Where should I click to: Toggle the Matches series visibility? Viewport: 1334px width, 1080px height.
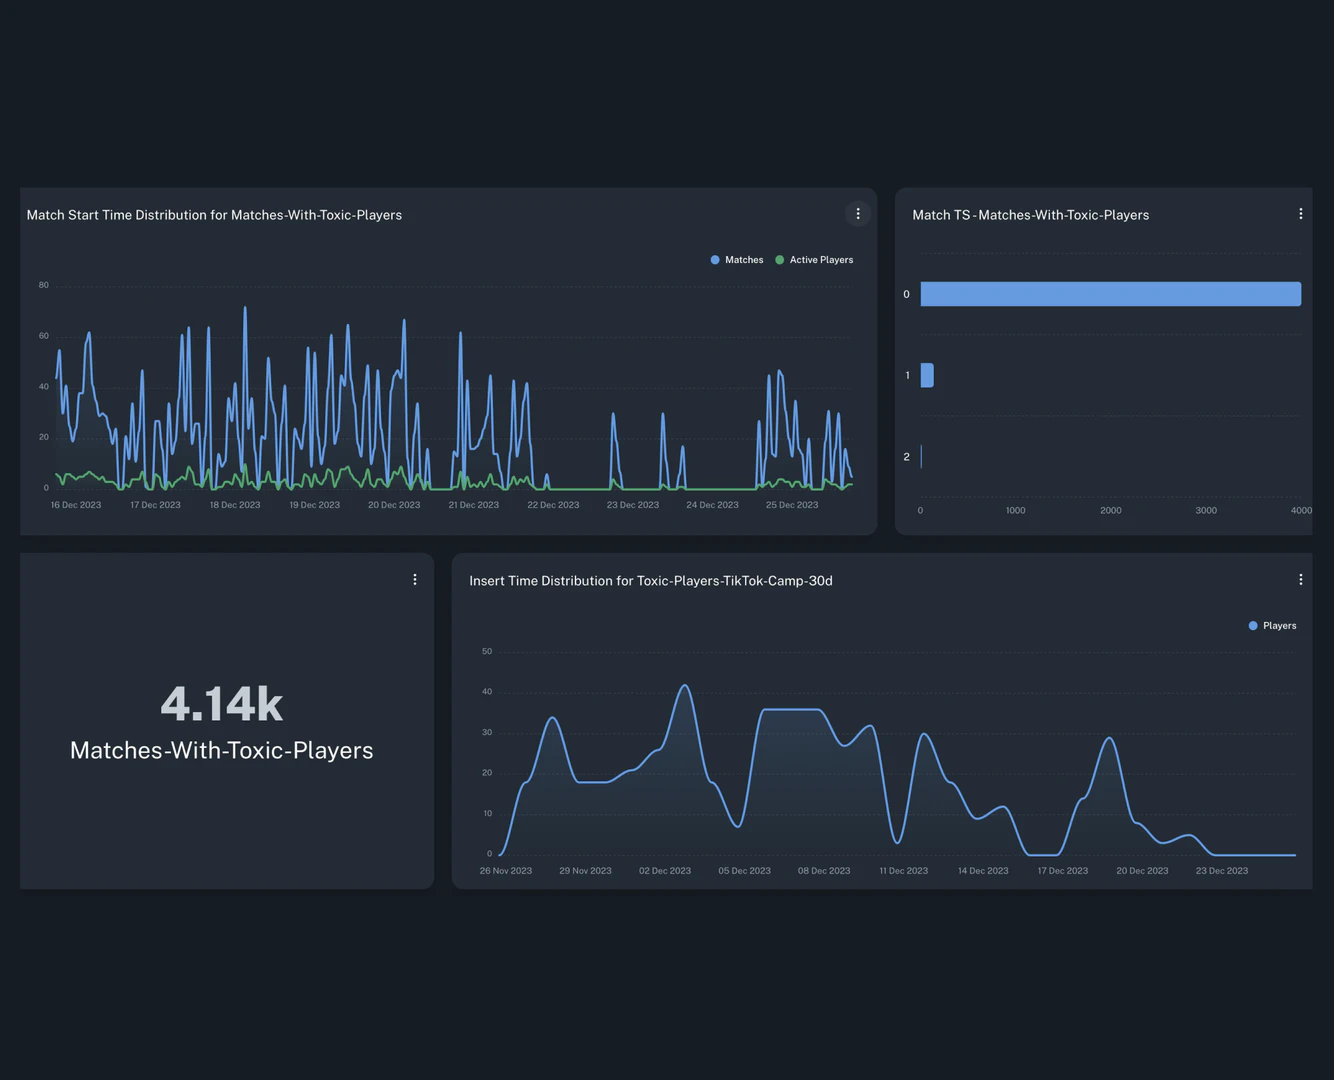point(737,259)
